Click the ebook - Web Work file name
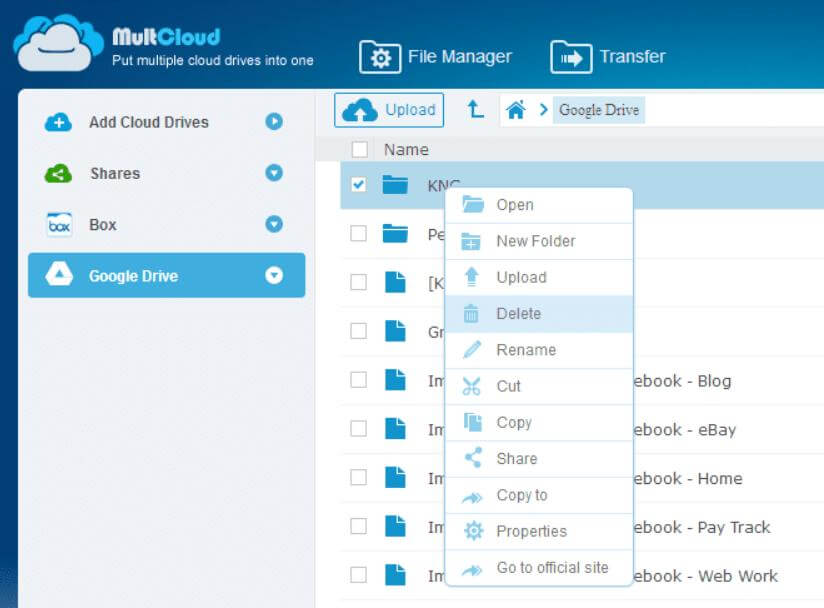Image resolution: width=824 pixels, height=608 pixels. [x=705, y=576]
